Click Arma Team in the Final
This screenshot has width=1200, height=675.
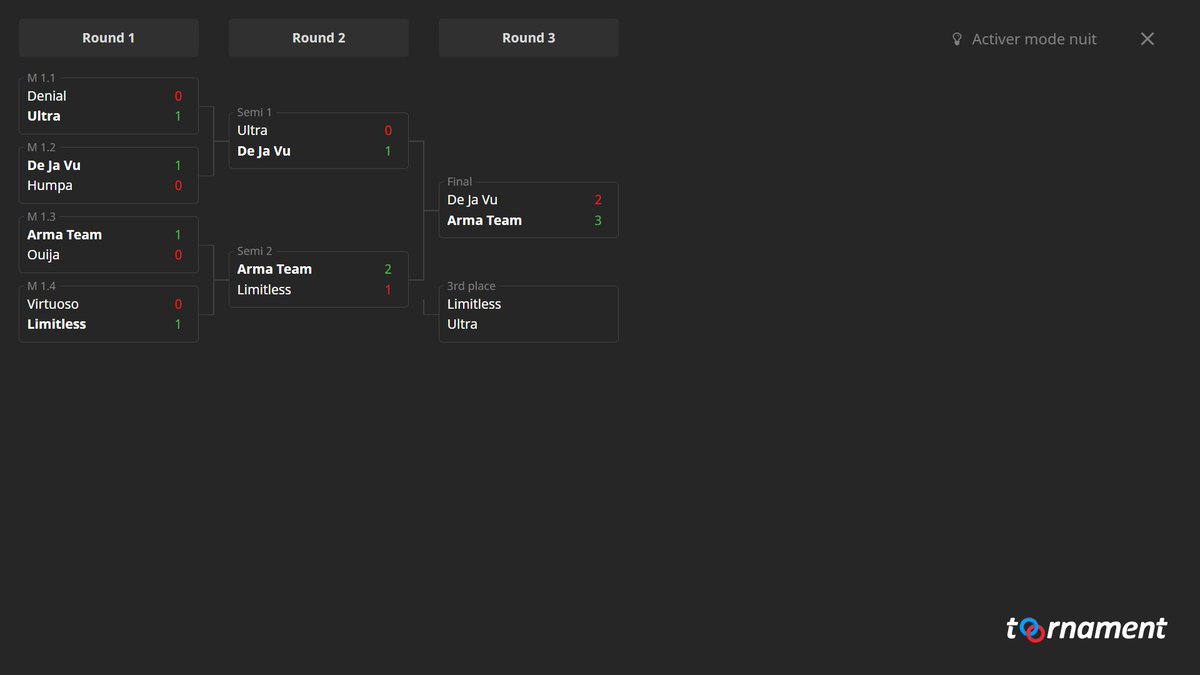(x=485, y=220)
